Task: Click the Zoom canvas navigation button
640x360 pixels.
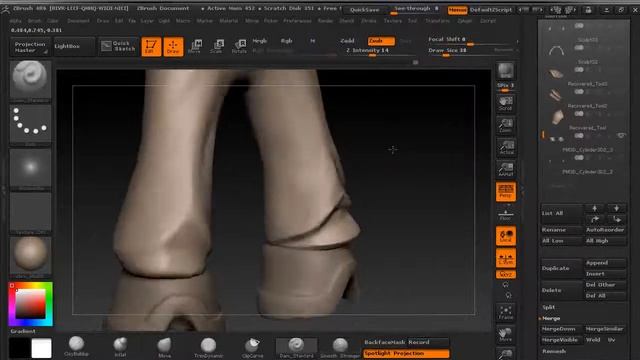Action: pyautogui.click(x=506, y=125)
